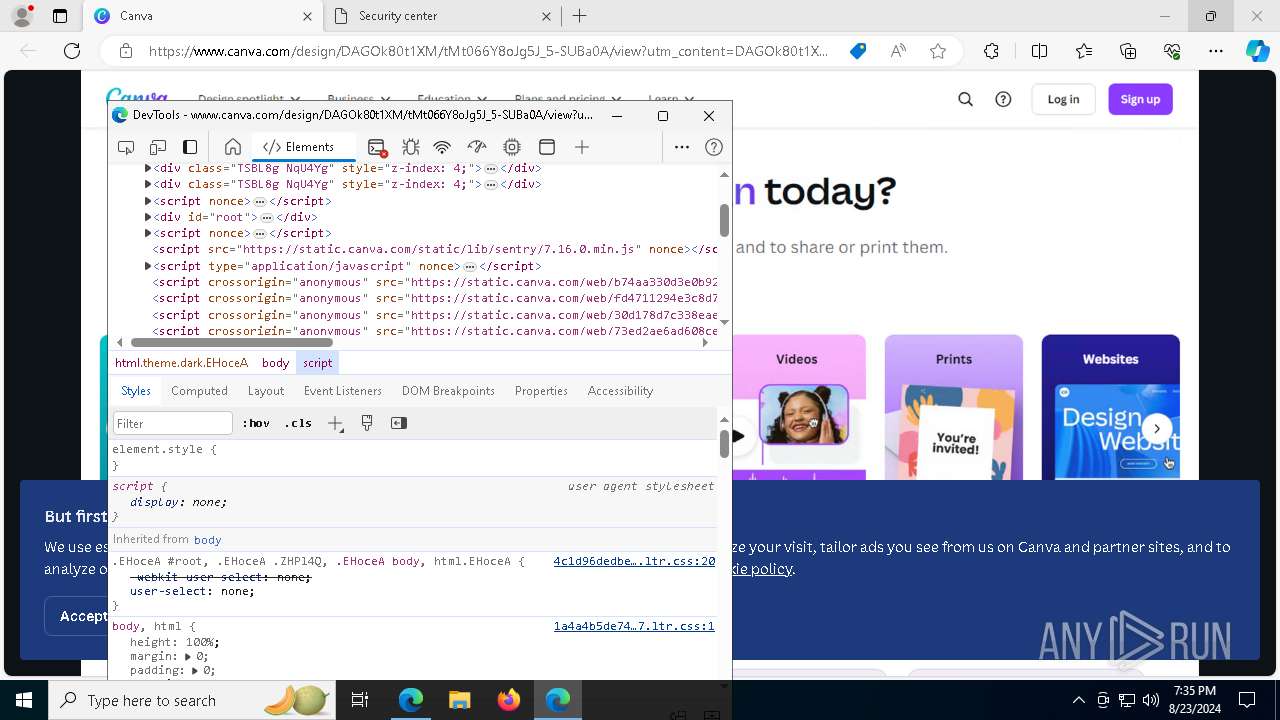1280x720 pixels.
Task: Add new style rule plus icon
Action: [336, 423]
